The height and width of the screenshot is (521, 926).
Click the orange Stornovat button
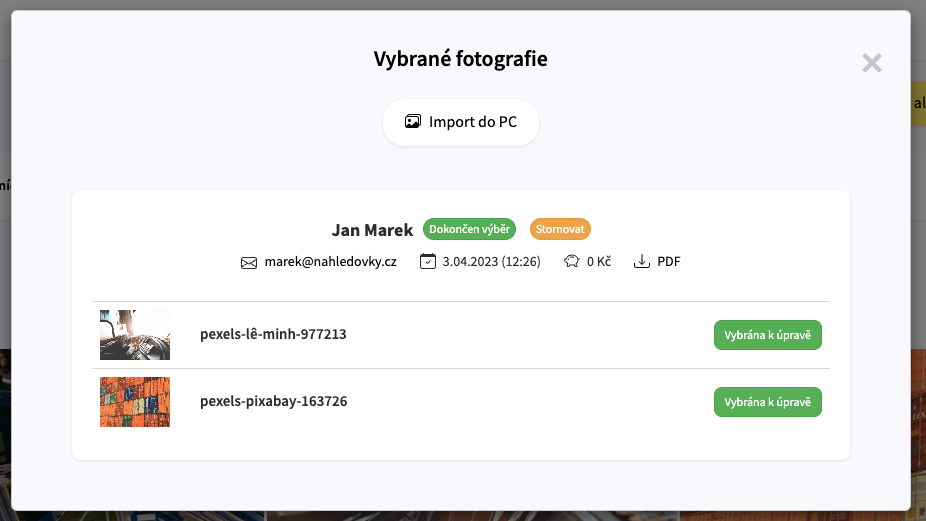560,229
